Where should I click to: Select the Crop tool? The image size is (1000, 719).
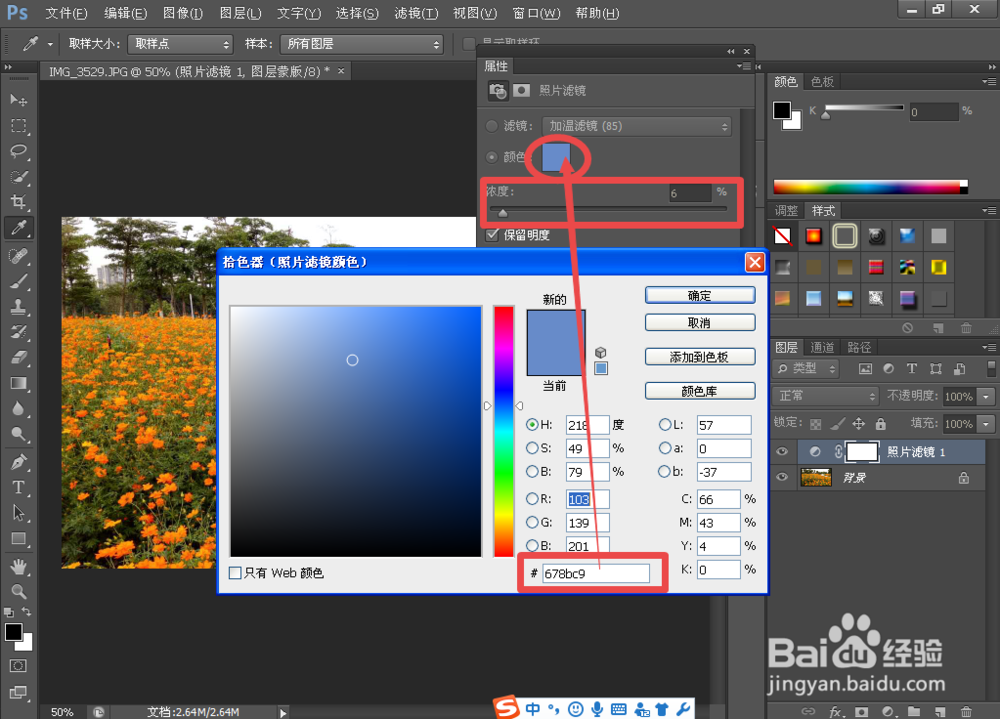click(x=18, y=202)
